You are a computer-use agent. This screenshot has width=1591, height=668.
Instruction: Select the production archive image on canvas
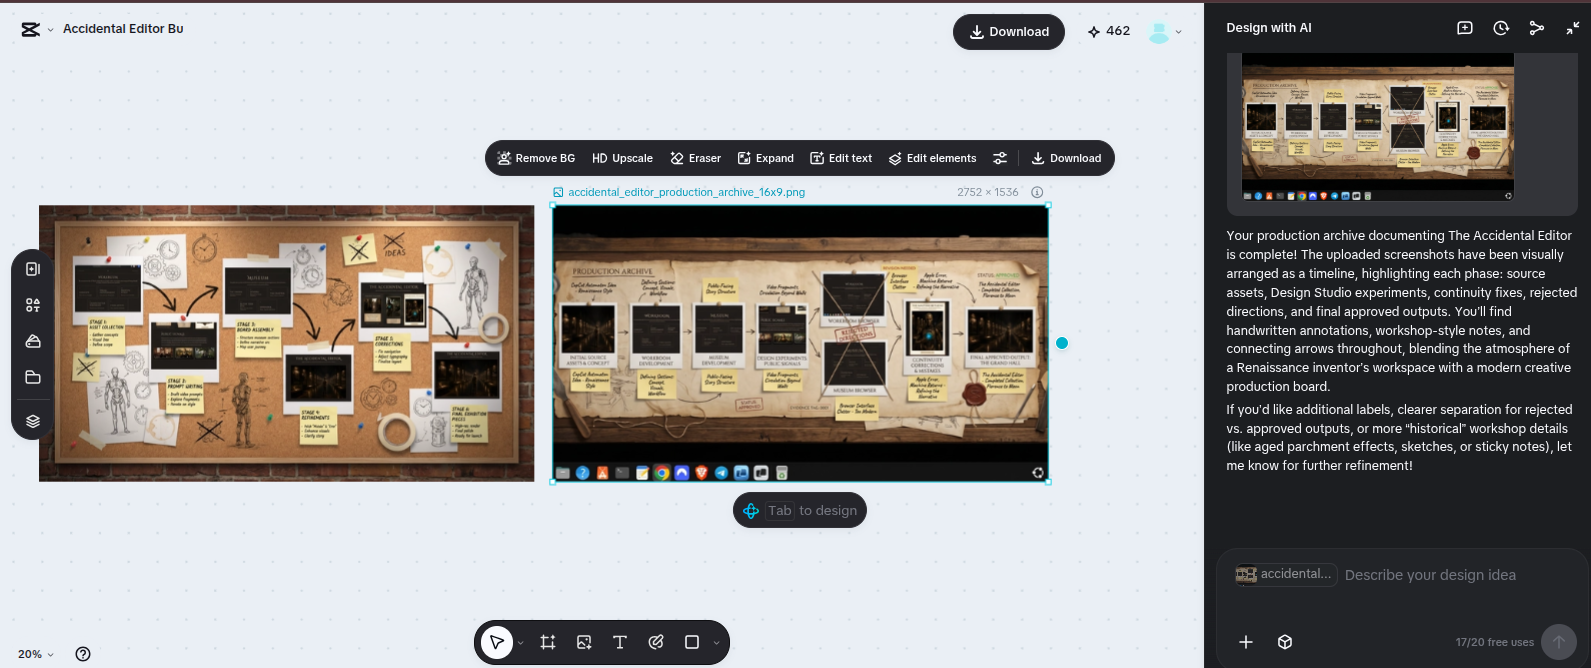800,344
